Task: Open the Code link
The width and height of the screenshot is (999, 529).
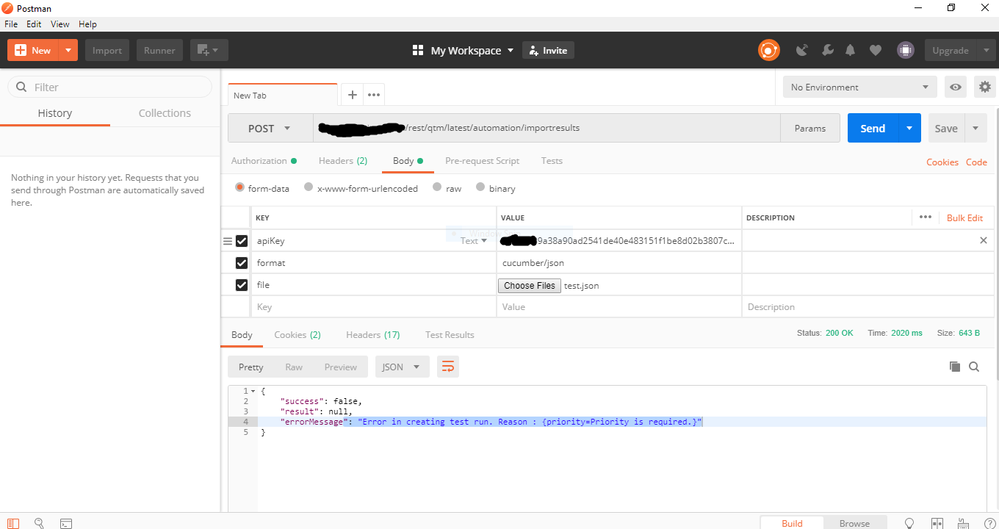Action: pyautogui.click(x=976, y=162)
